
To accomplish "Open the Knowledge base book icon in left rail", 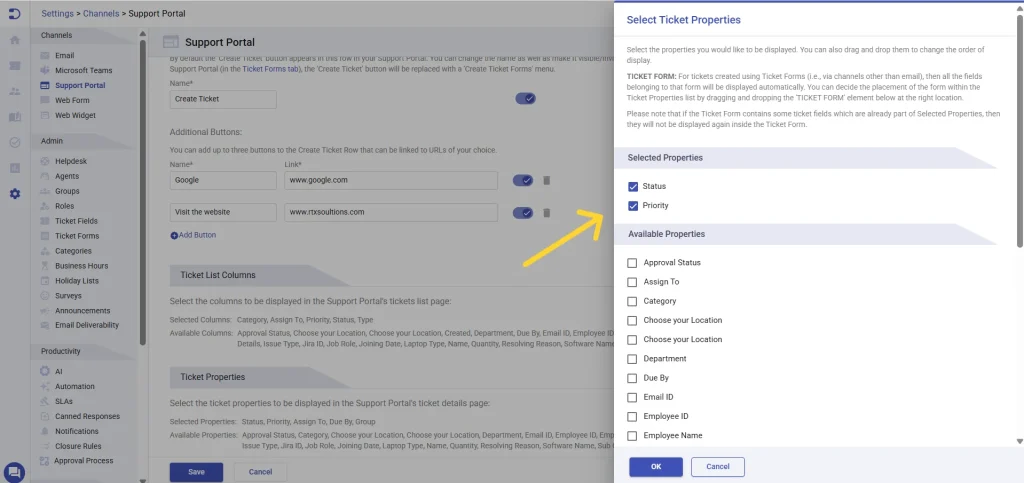I will (x=14, y=117).
